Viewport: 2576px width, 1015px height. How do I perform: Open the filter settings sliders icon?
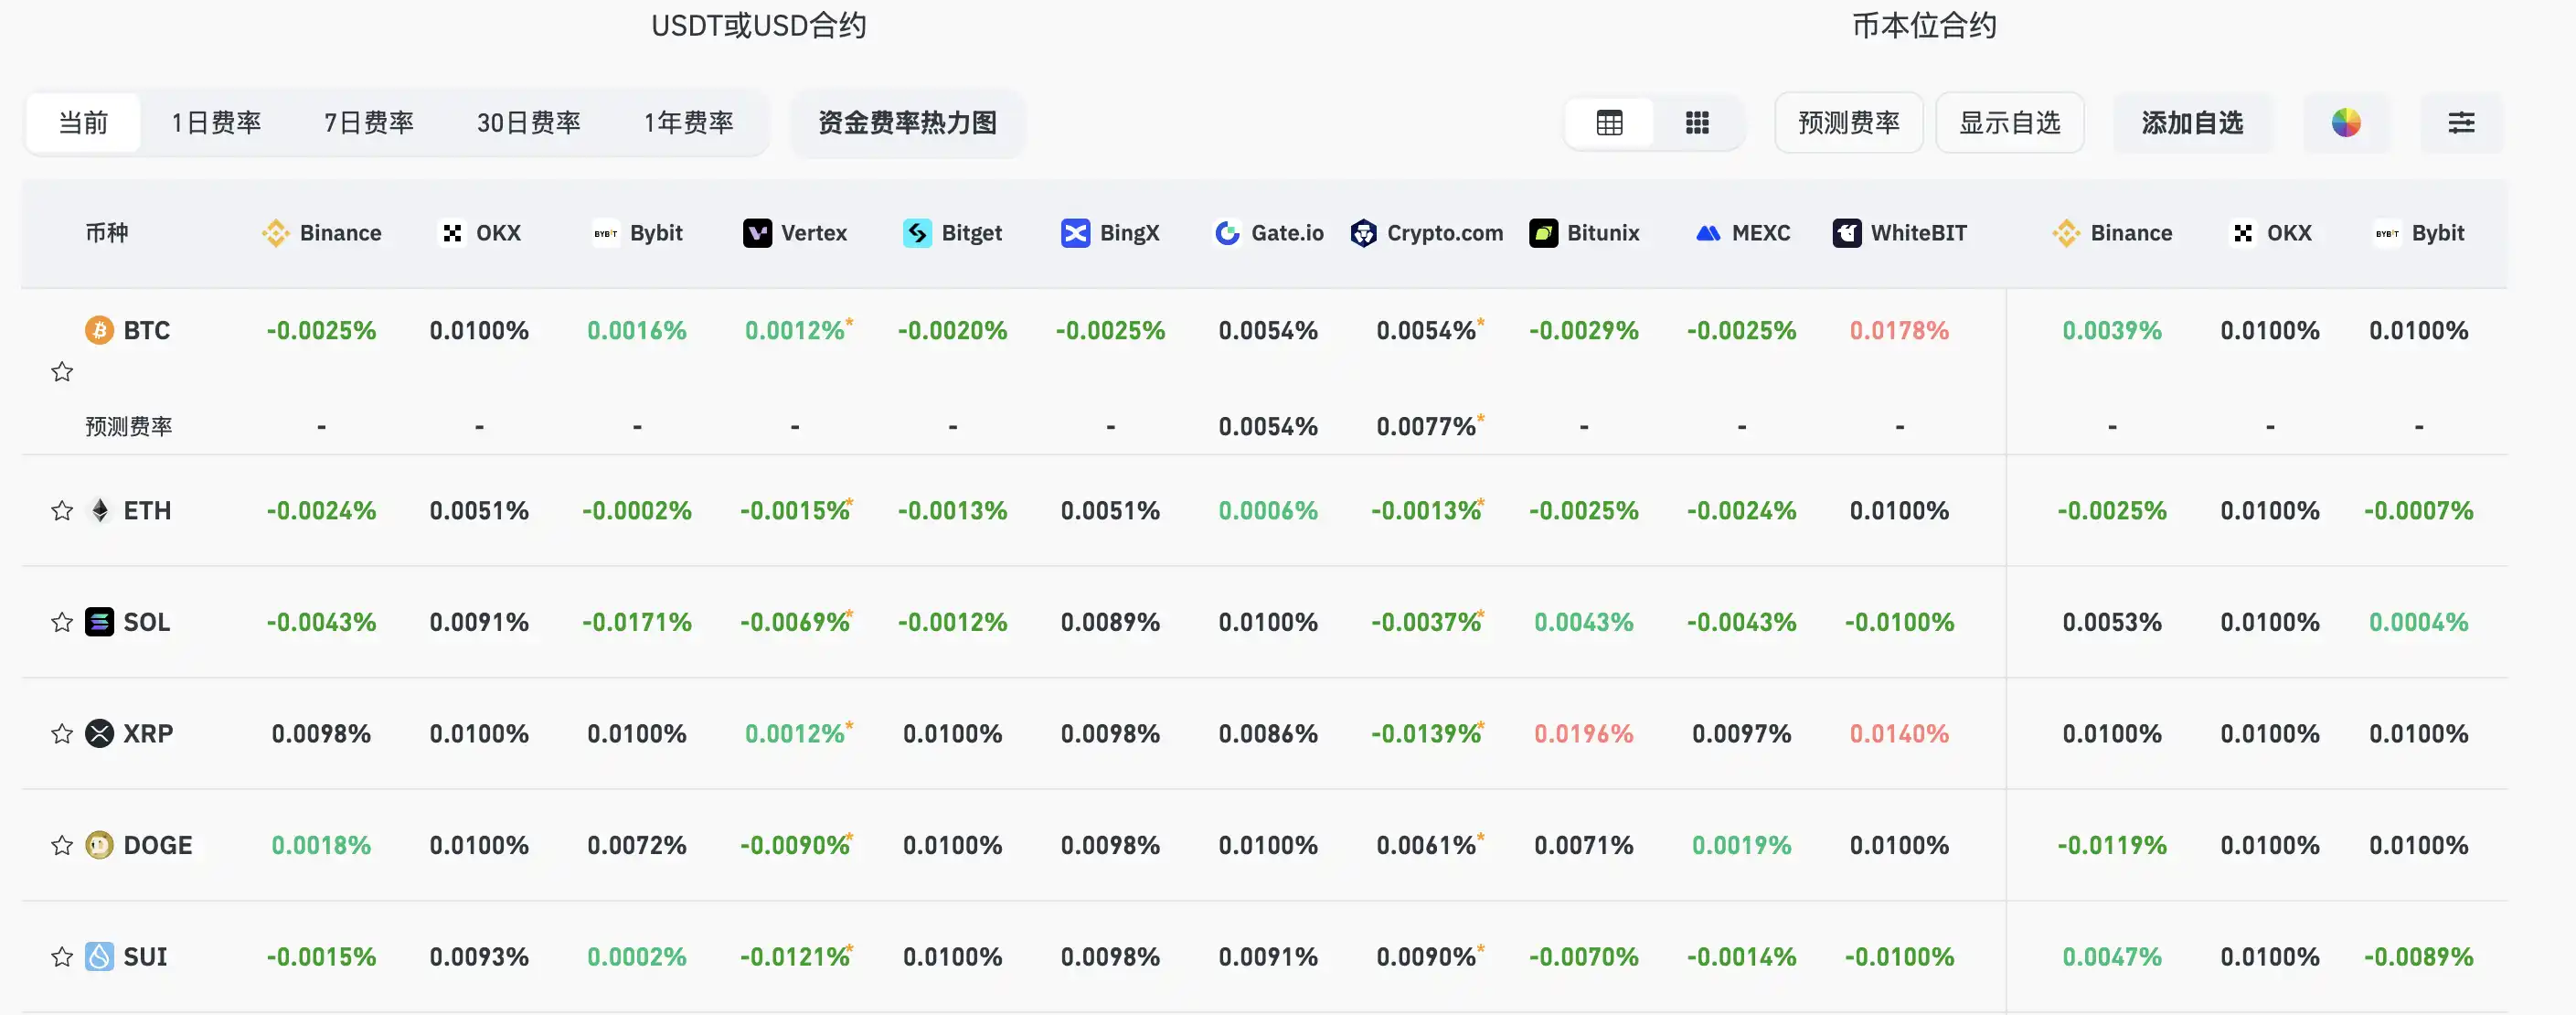click(x=2461, y=123)
